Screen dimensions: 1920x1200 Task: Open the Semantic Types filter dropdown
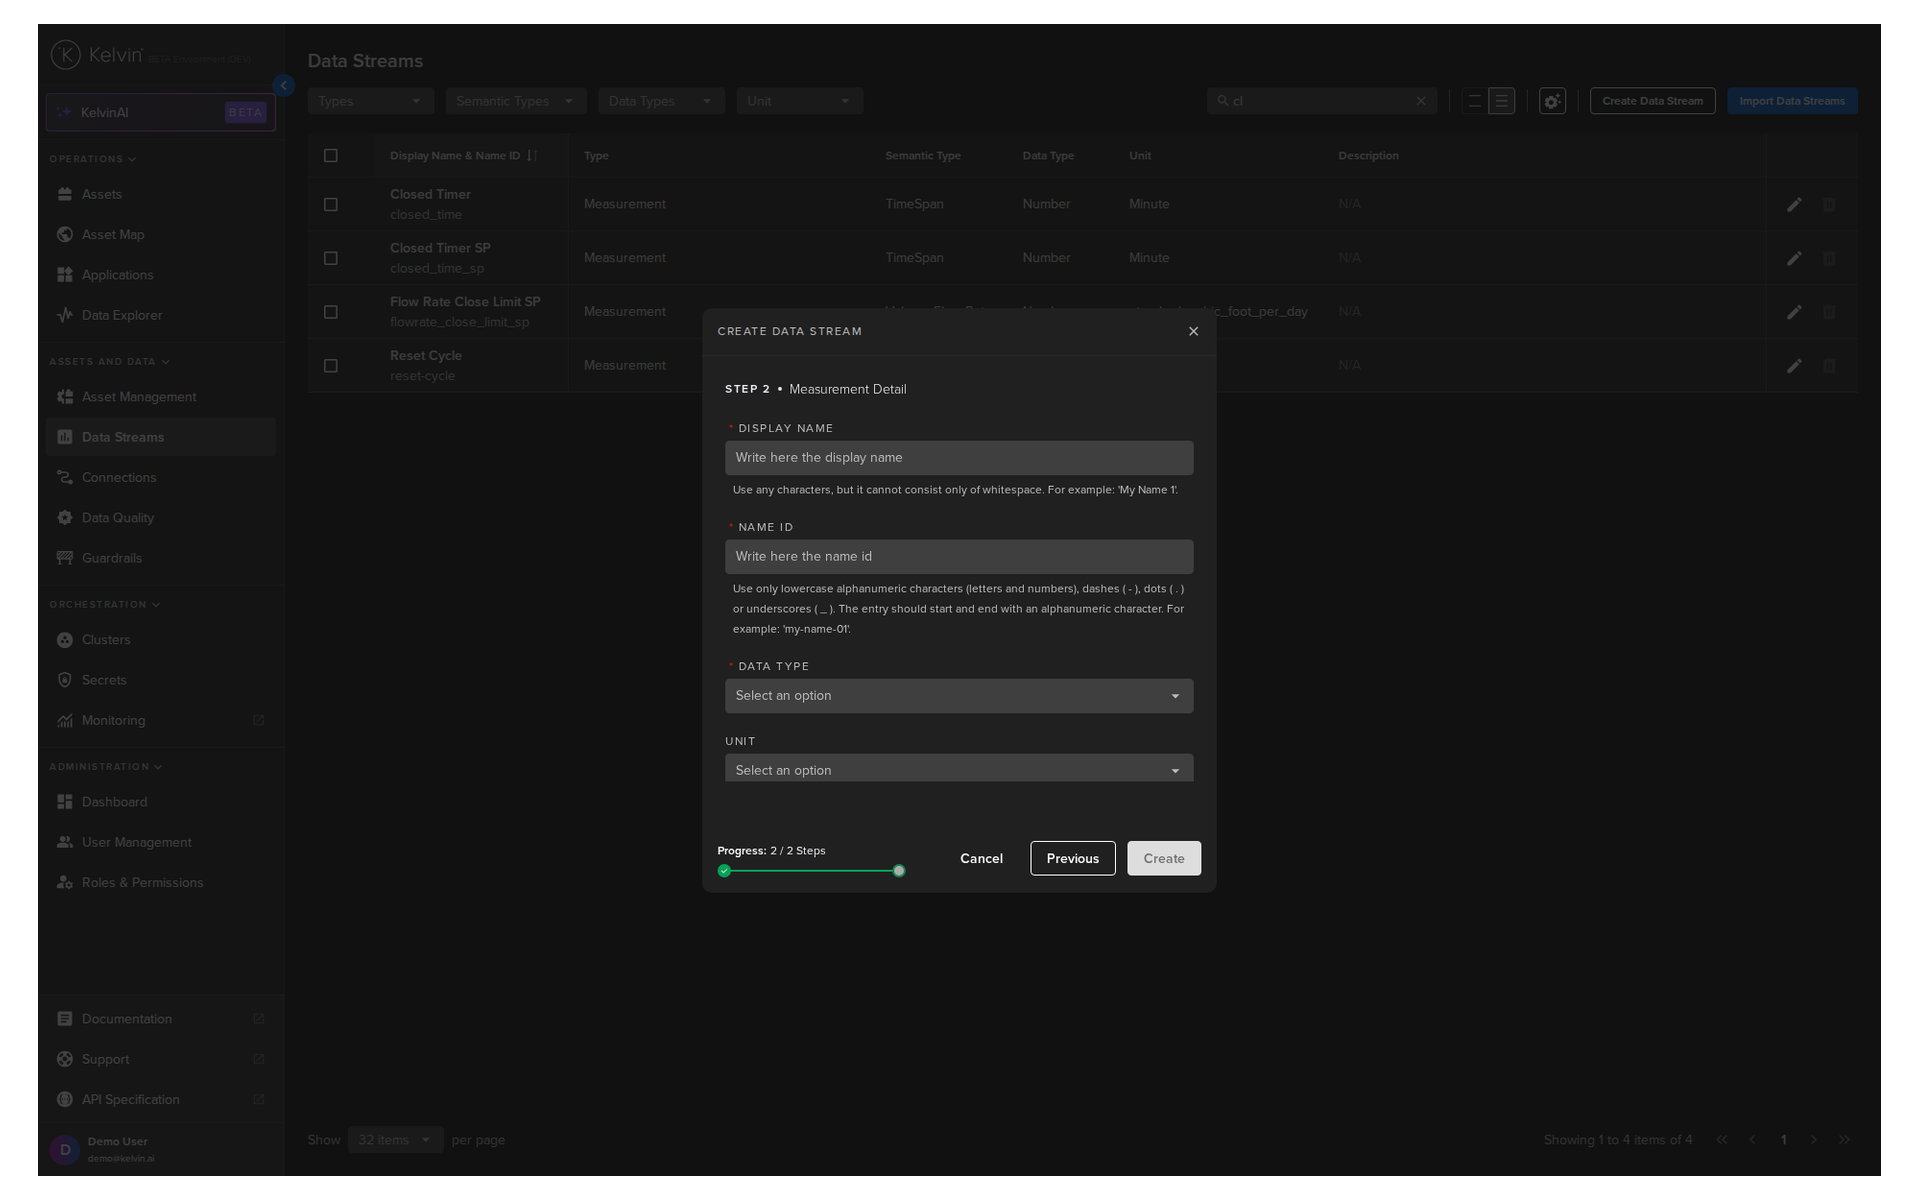515,101
